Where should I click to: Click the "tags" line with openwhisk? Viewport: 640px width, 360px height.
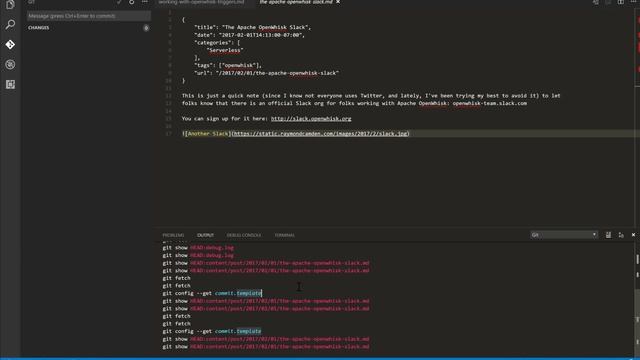point(228,65)
